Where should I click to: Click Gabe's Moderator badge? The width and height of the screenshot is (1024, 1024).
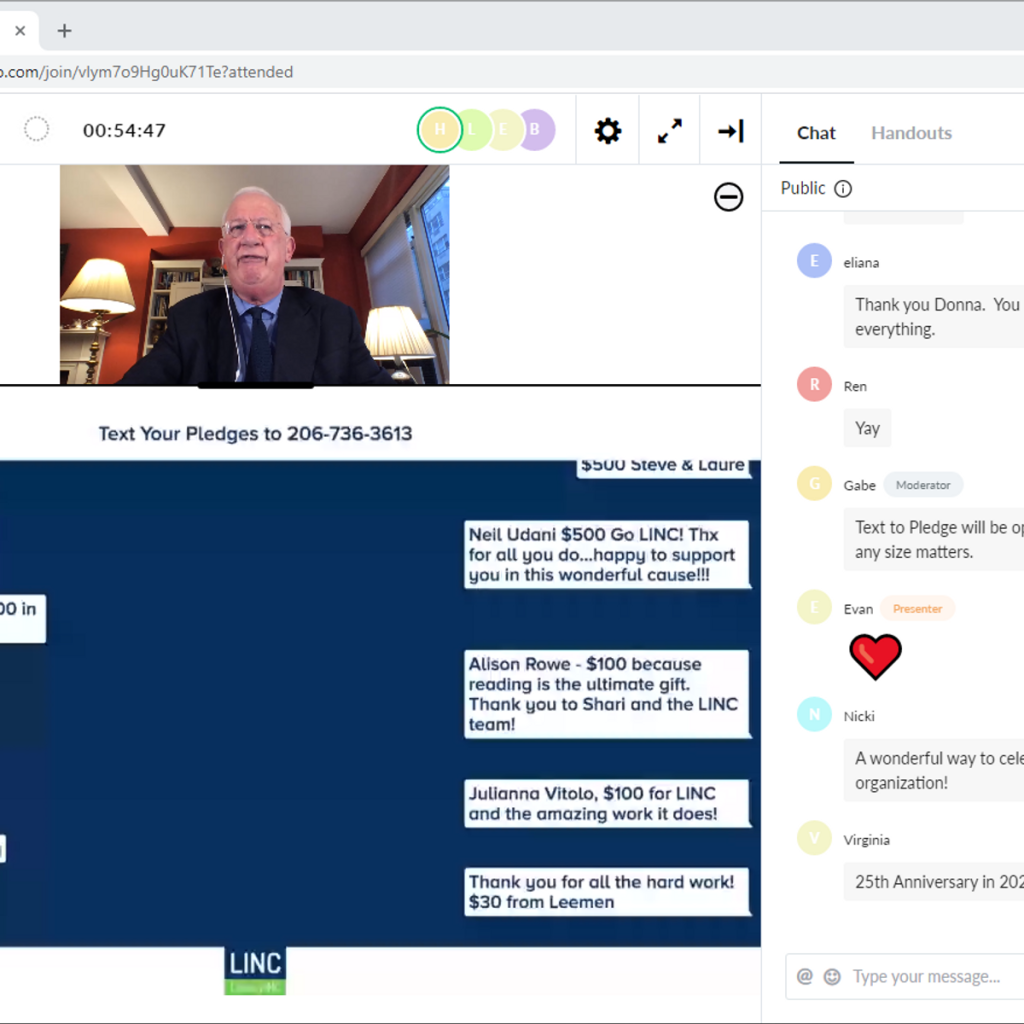pos(923,485)
